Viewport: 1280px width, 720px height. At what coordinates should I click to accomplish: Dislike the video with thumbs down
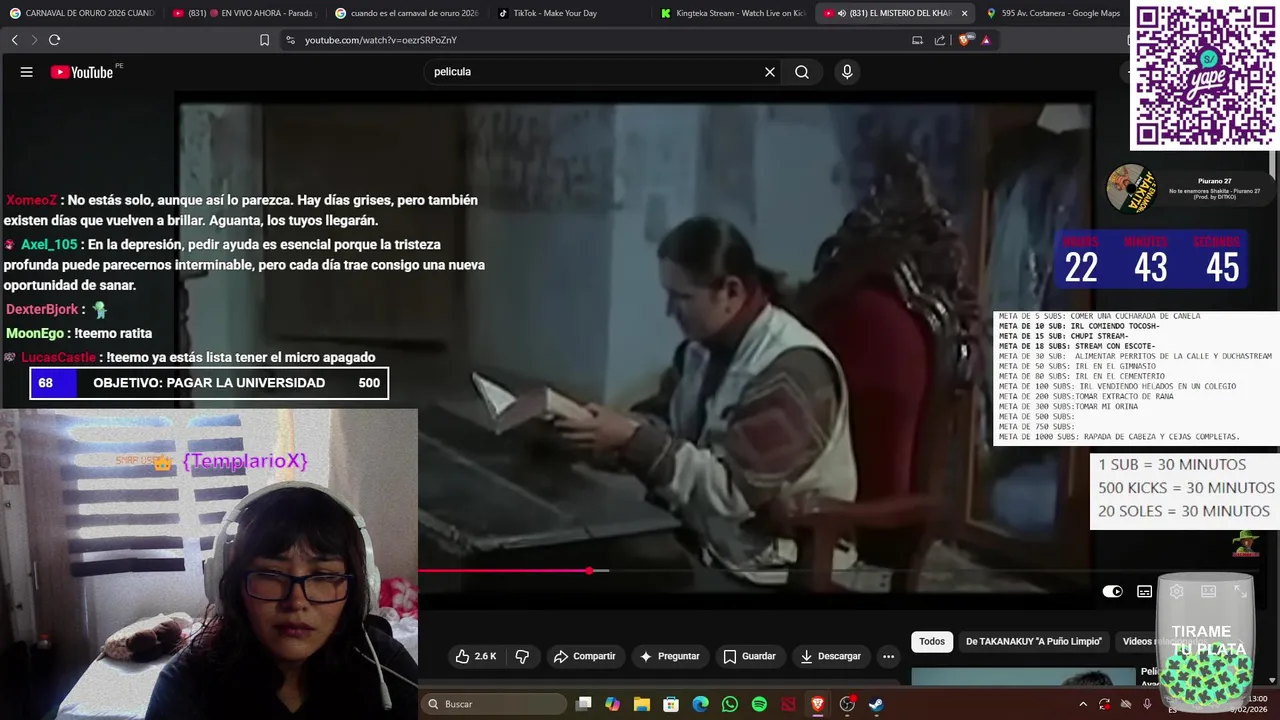pos(522,656)
